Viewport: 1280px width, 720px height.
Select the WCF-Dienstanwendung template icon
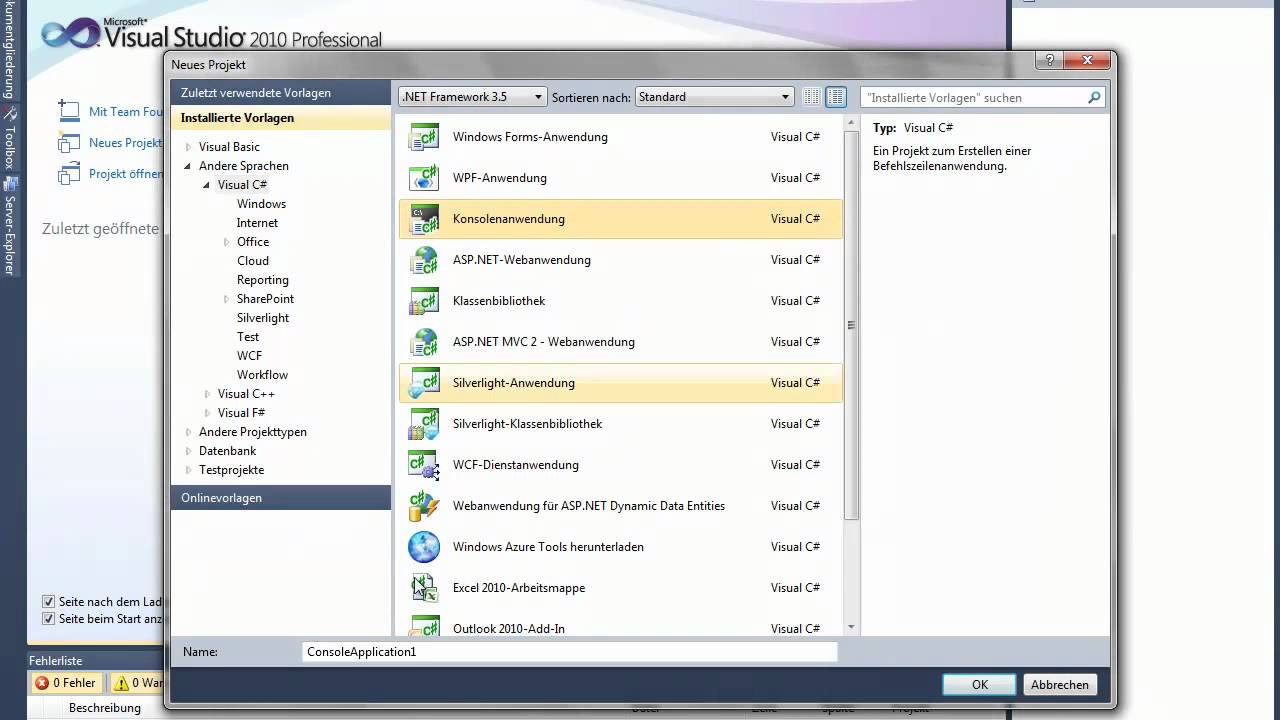pyautogui.click(x=424, y=465)
